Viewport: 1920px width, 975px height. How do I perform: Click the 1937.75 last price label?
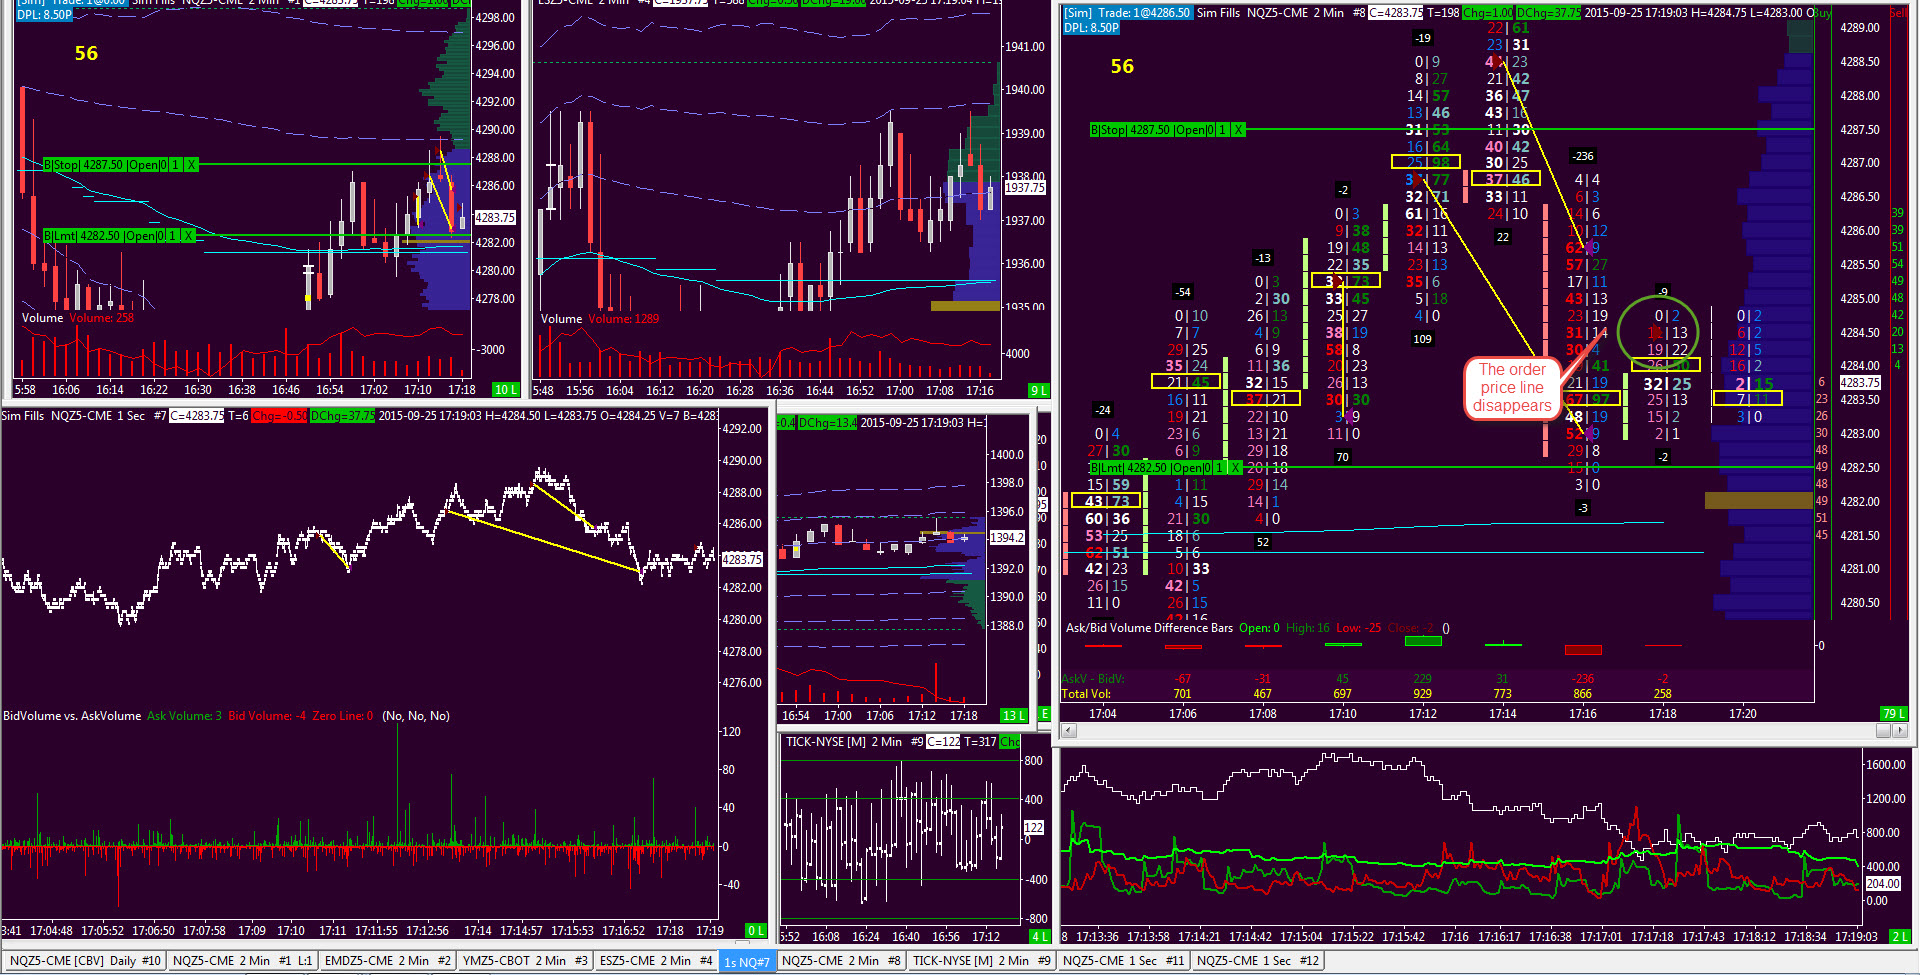coord(1024,188)
